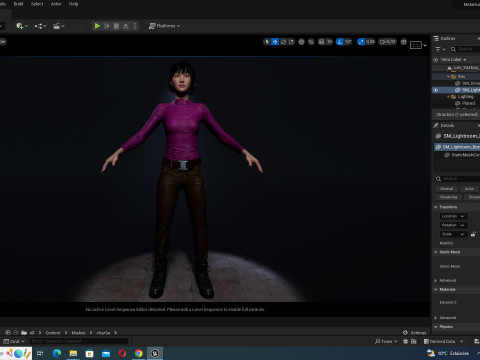Toggle the Scale lock icon
The height and width of the screenshot is (360, 480).
473,234
